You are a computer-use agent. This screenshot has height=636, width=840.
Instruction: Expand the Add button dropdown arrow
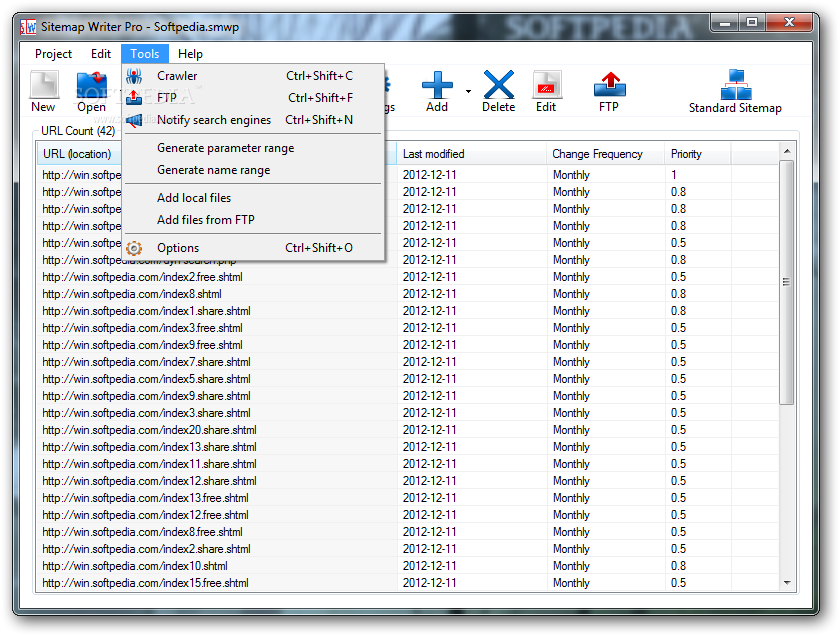468,92
